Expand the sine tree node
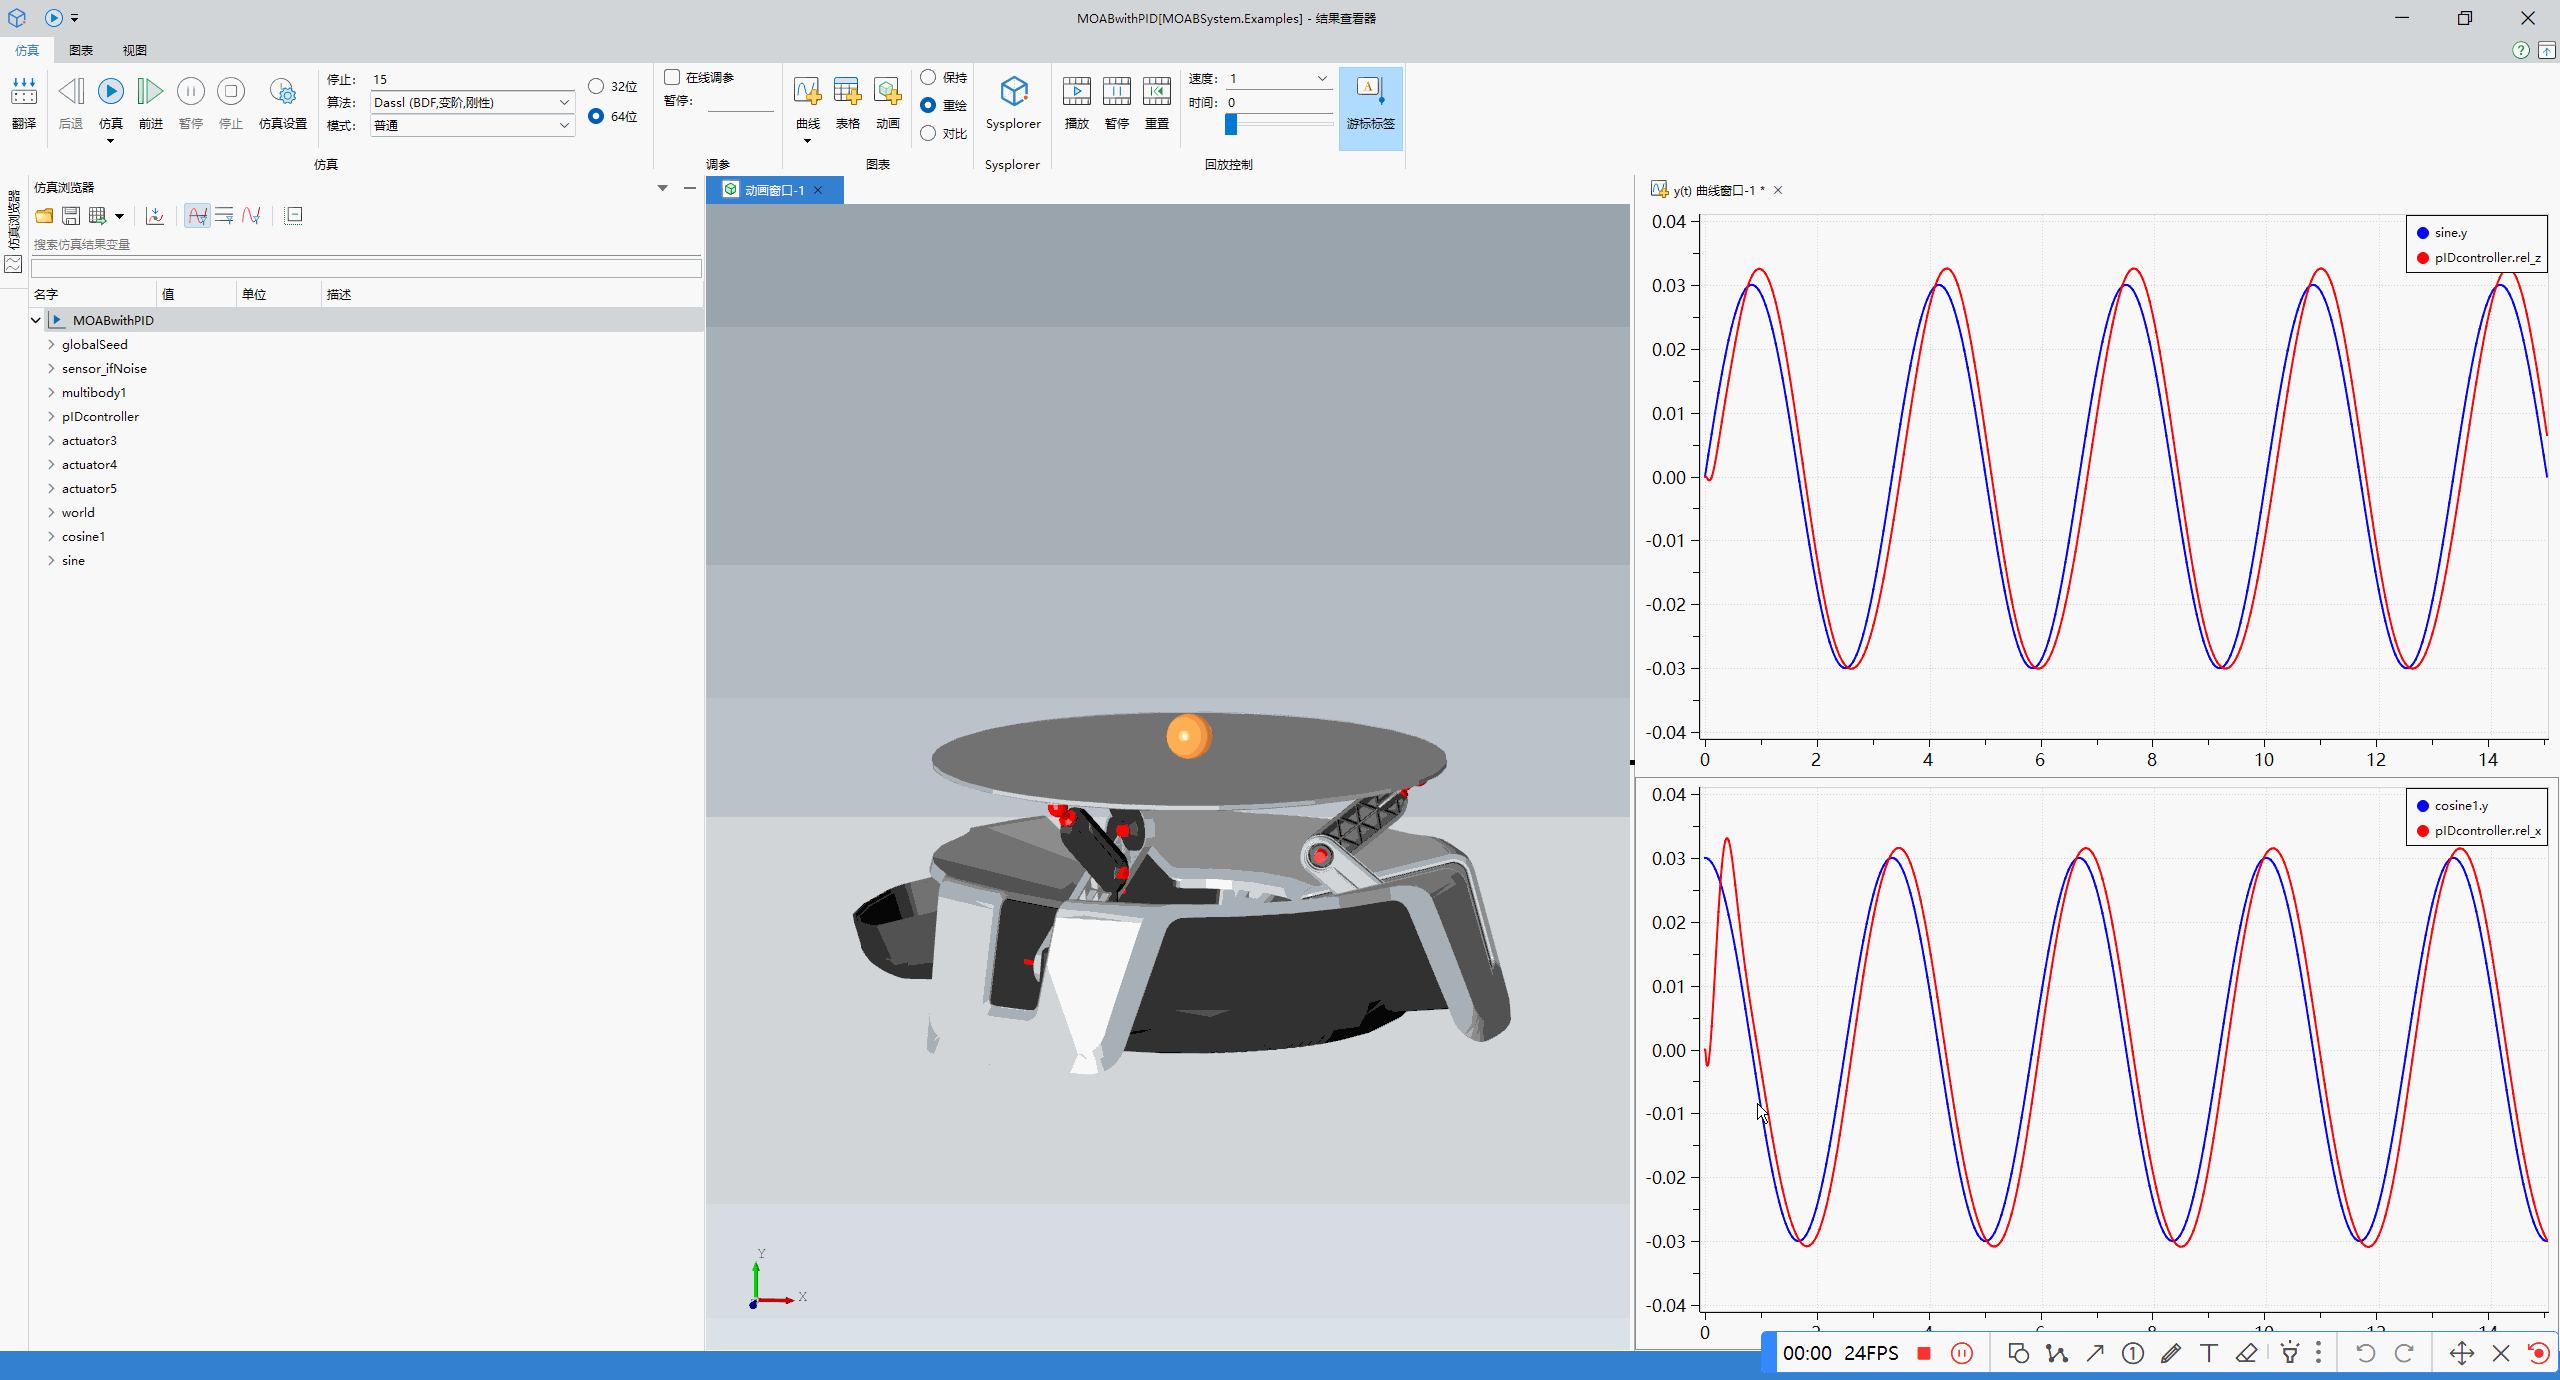The width and height of the screenshot is (2560, 1380). [x=51, y=560]
